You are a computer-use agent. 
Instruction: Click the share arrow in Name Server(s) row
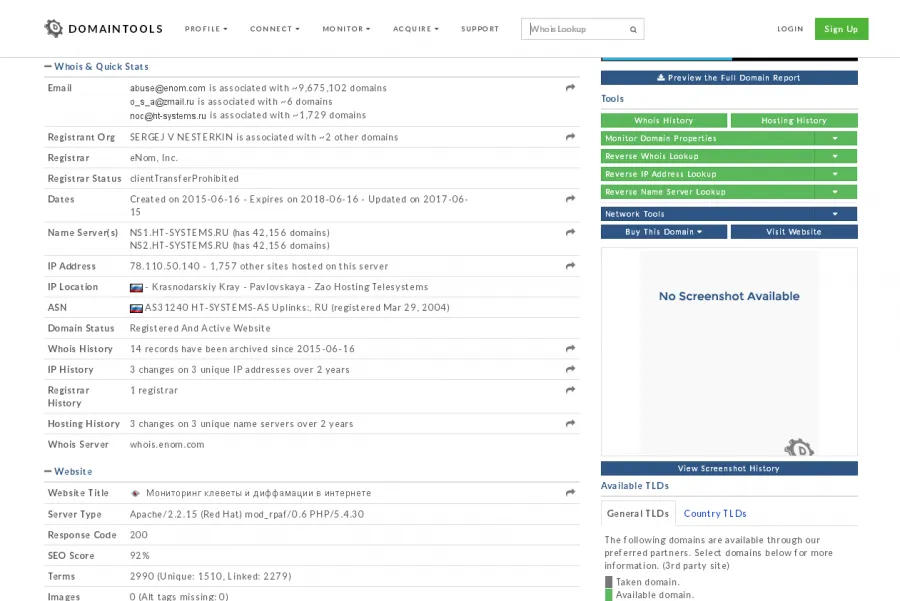[x=570, y=232]
